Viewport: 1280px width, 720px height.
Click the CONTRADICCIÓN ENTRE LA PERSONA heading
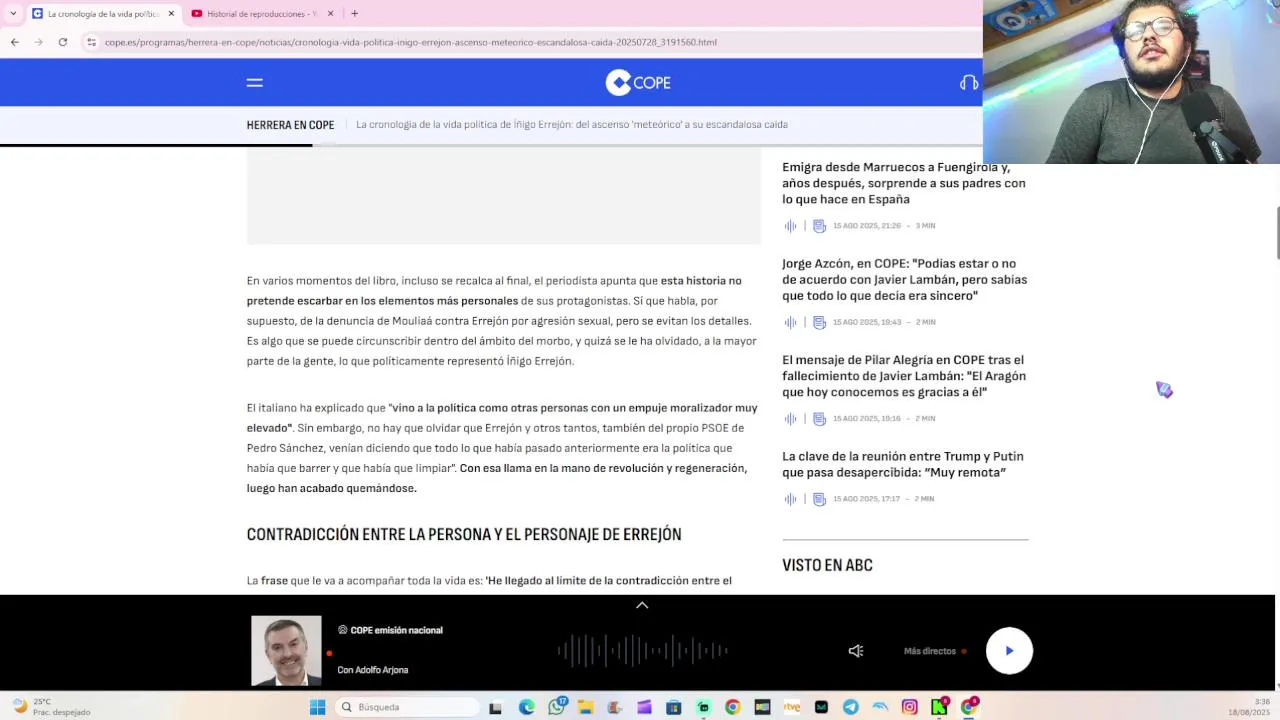[464, 535]
